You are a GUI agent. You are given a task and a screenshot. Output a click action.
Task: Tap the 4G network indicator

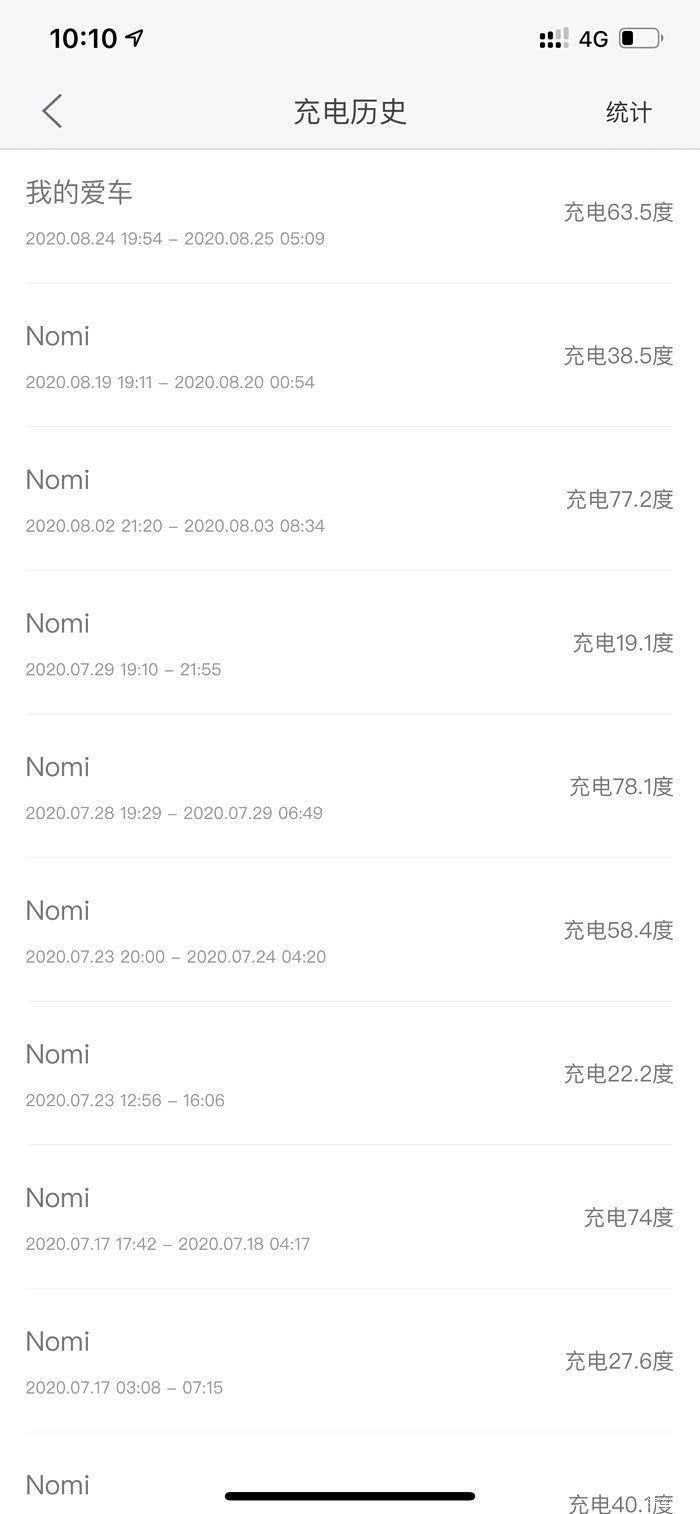pos(593,39)
